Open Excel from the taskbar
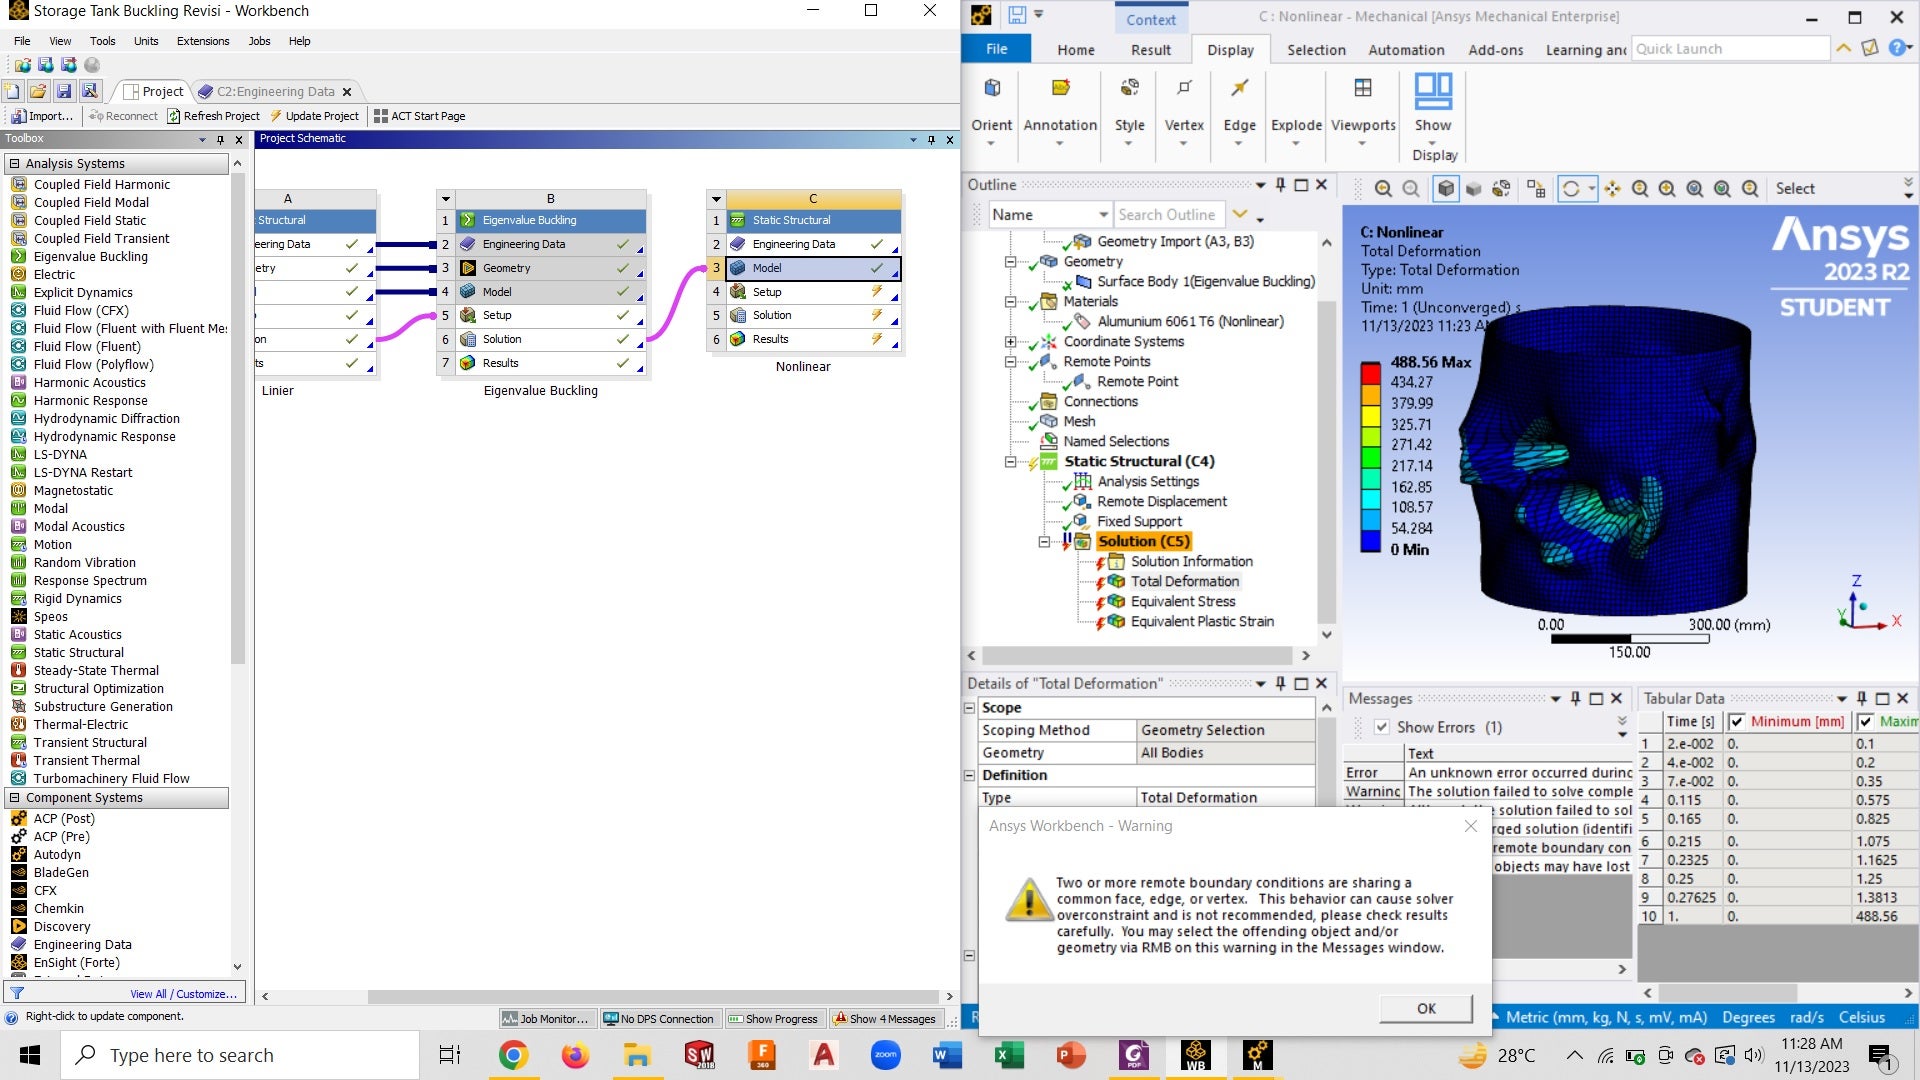The height and width of the screenshot is (1080, 1920). 1009,1055
